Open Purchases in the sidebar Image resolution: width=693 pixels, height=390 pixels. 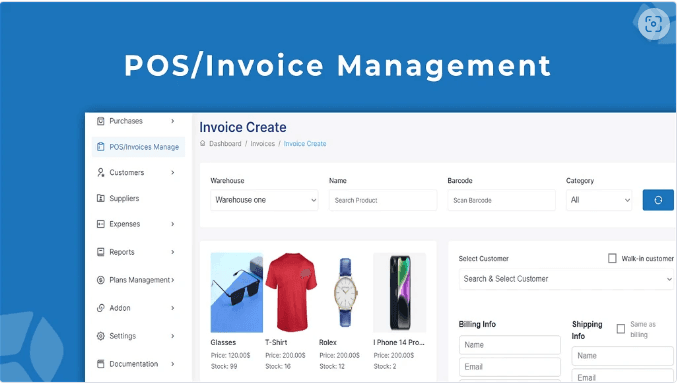(x=126, y=121)
